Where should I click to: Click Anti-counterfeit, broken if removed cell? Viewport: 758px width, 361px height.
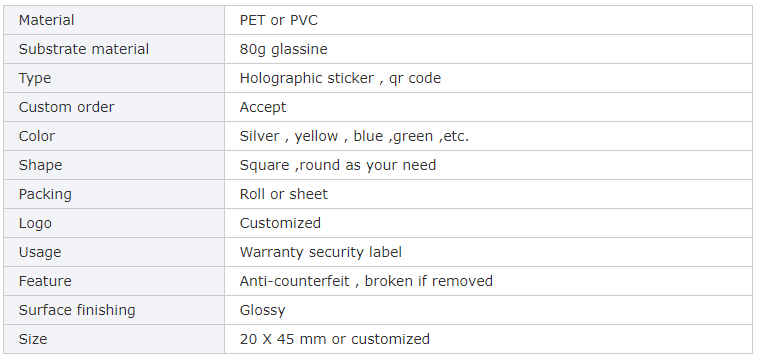(488, 281)
